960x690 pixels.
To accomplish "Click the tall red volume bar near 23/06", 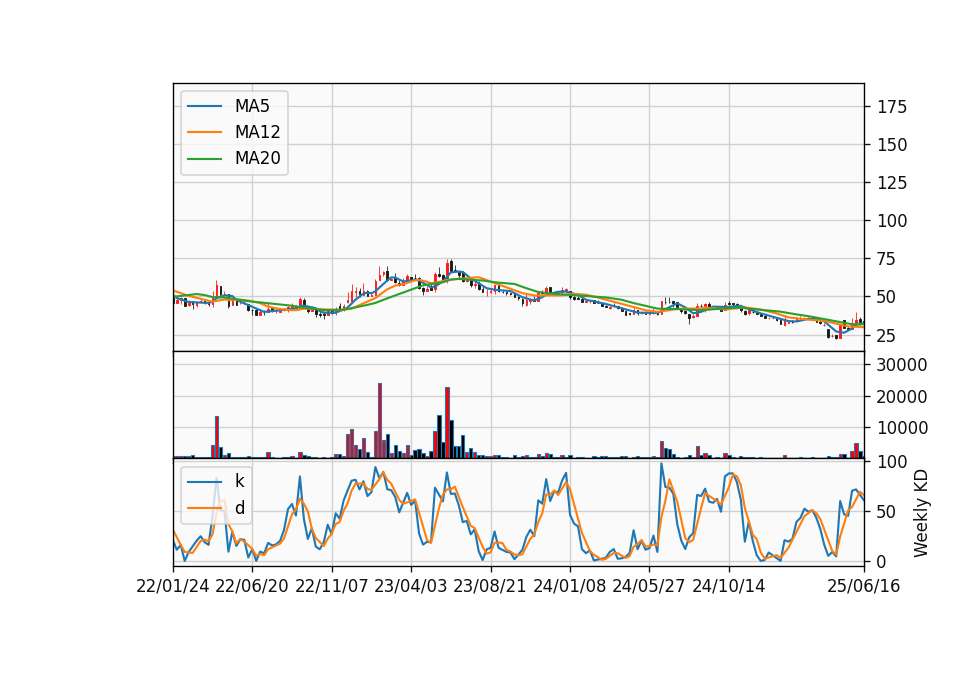I will point(448,422).
